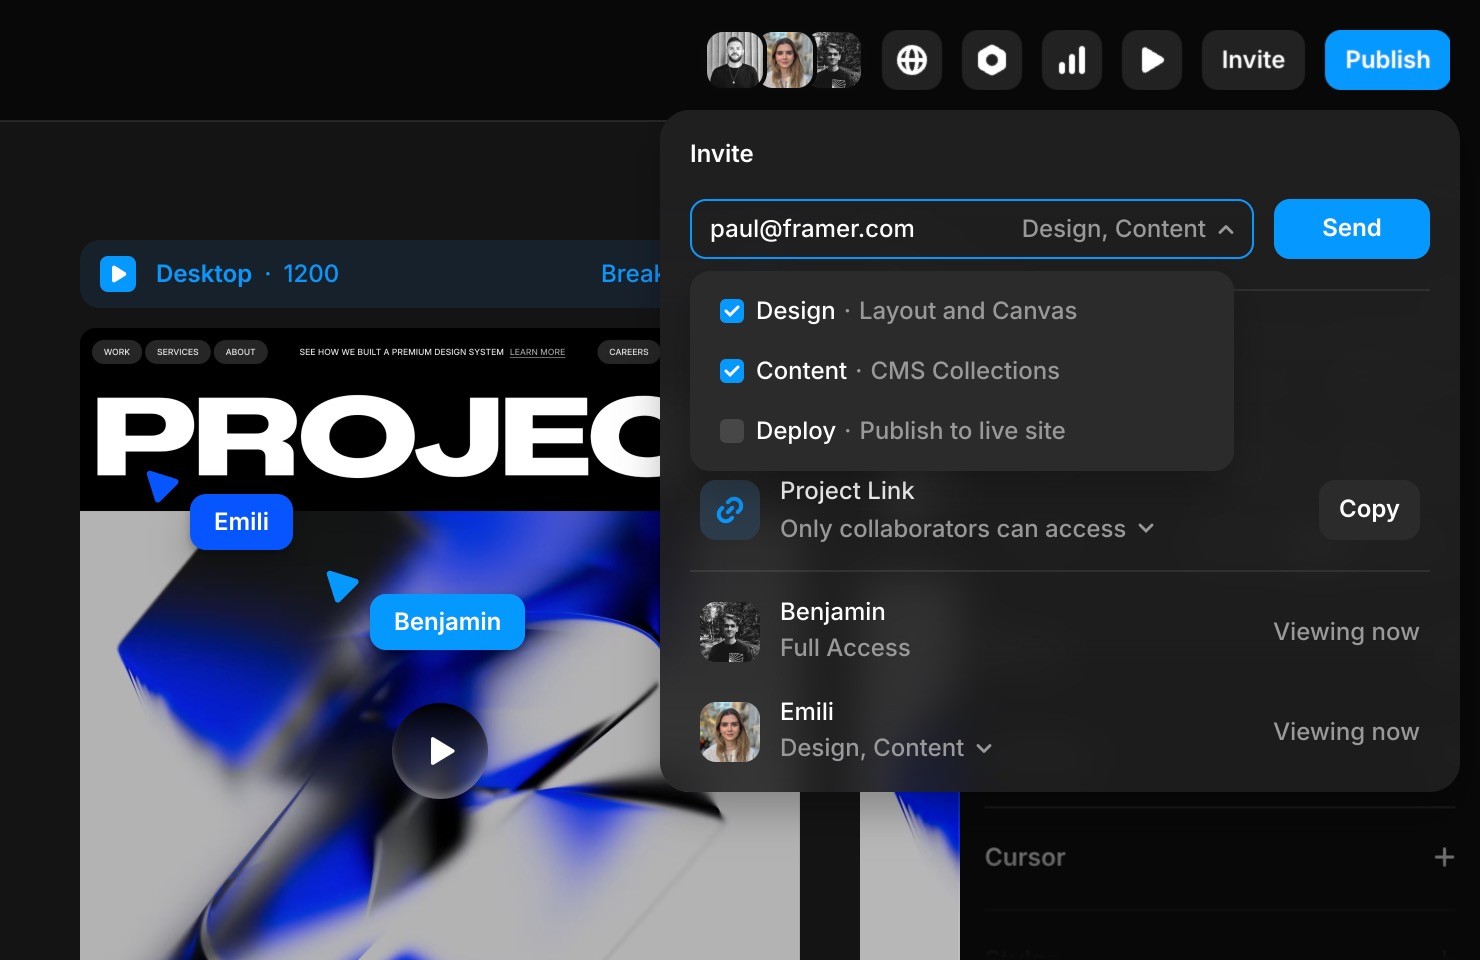The height and width of the screenshot is (960, 1480).
Task: Click the play icon beside Desktop breakpoint
Action: [x=117, y=273]
